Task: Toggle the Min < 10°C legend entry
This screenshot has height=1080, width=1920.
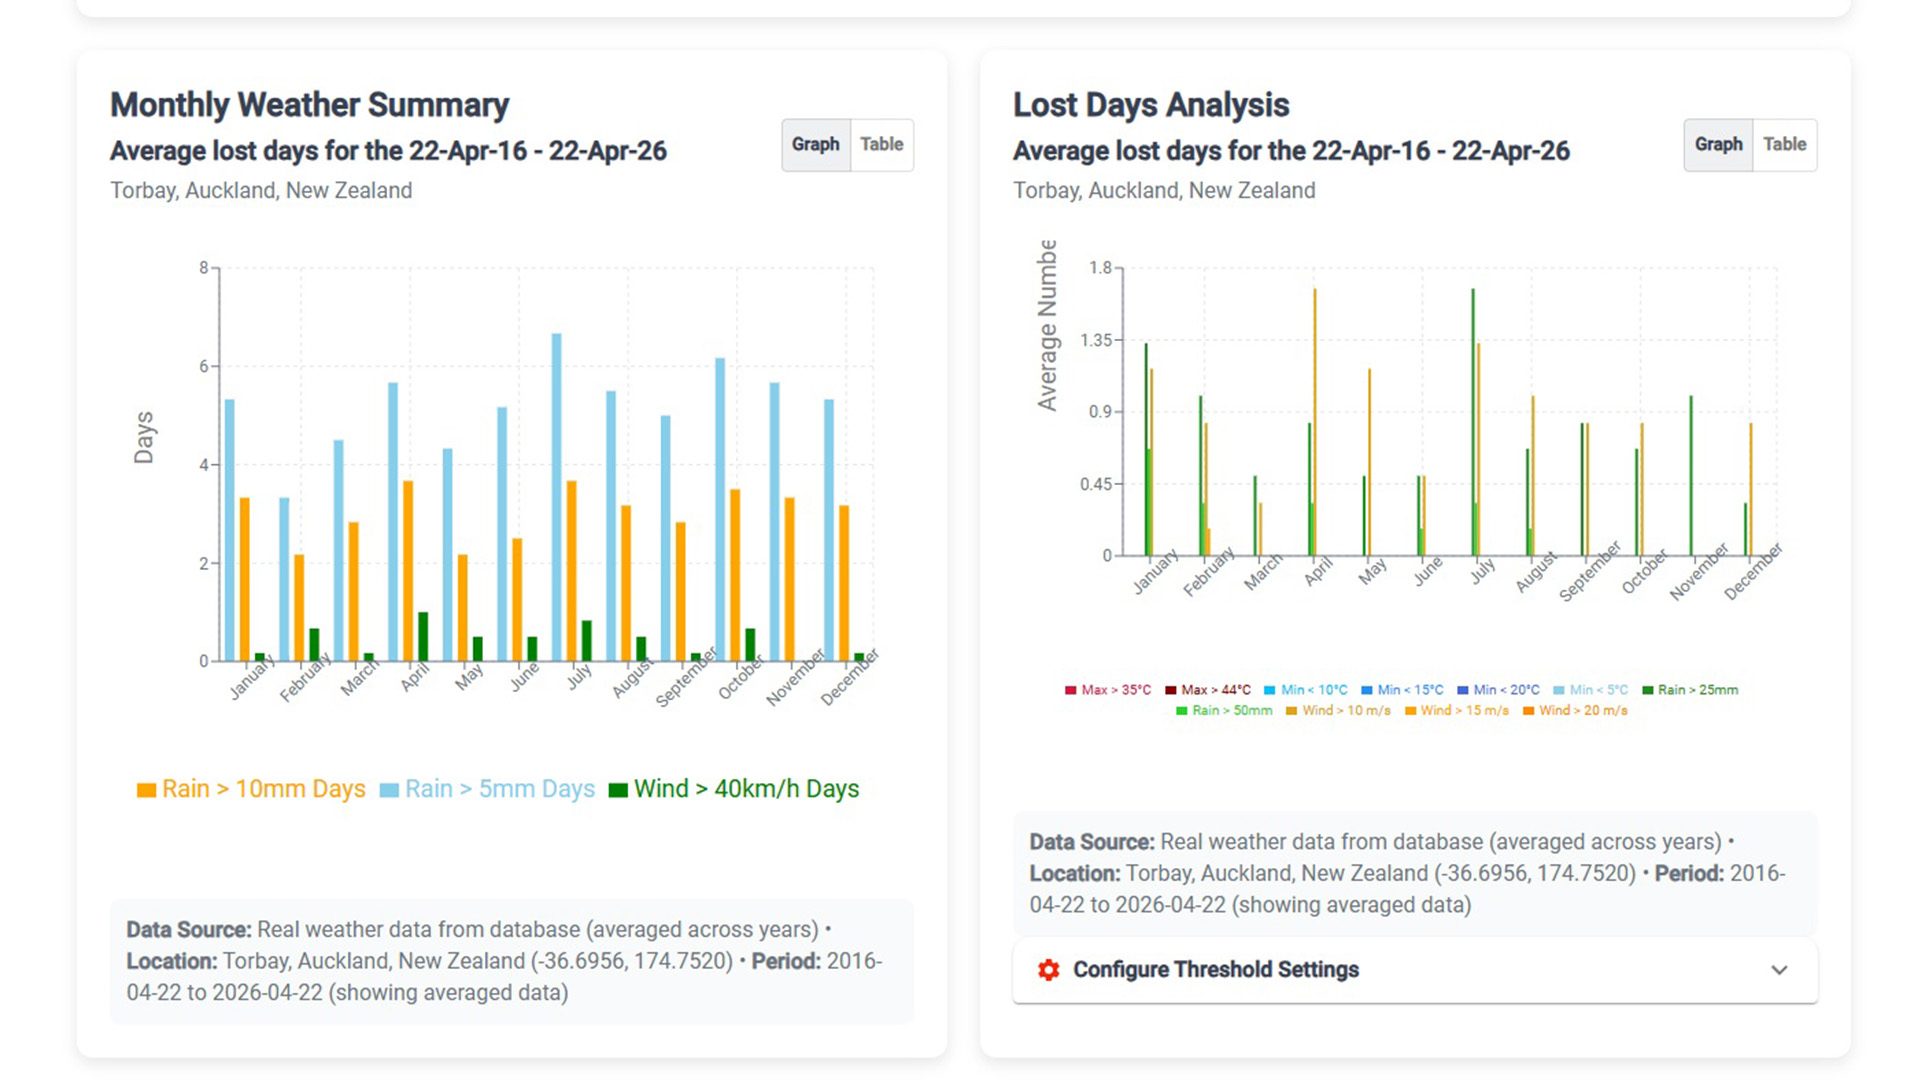Action: tap(1305, 690)
